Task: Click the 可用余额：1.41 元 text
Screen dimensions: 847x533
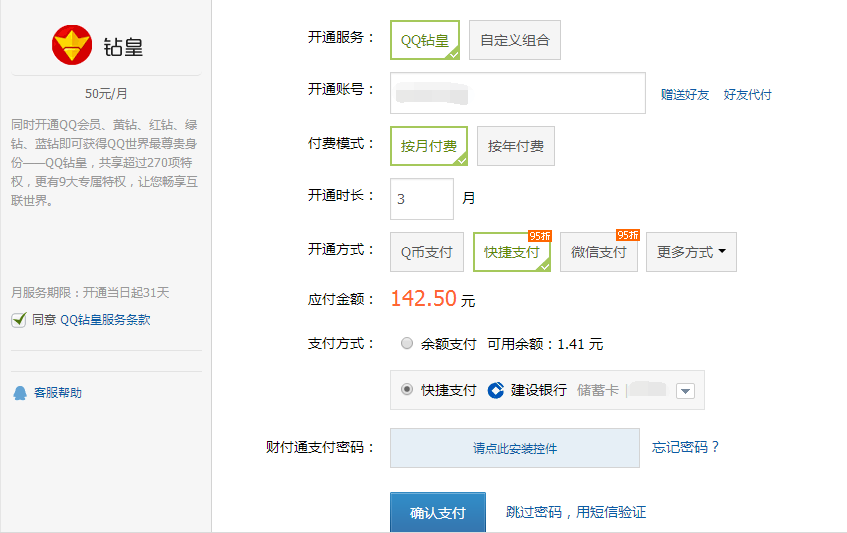Action: [x=545, y=344]
